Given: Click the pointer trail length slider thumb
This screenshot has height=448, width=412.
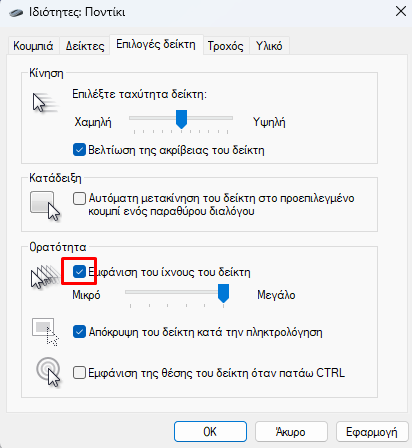Looking at the screenshot, I should (x=223, y=293).
